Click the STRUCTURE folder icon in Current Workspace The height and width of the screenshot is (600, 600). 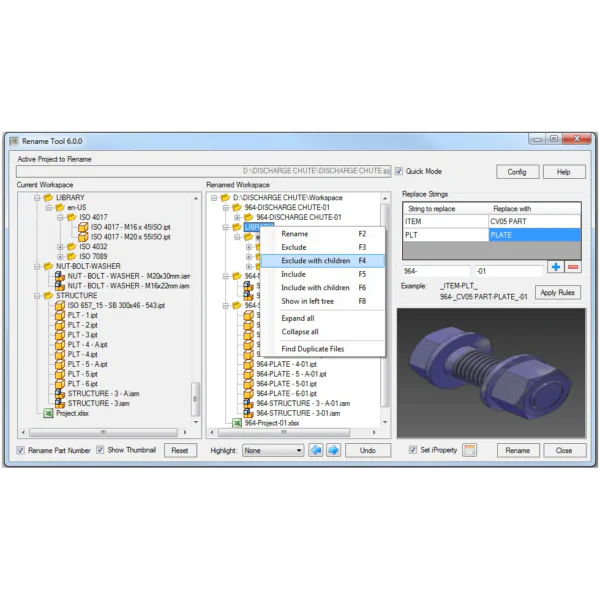(x=48, y=295)
